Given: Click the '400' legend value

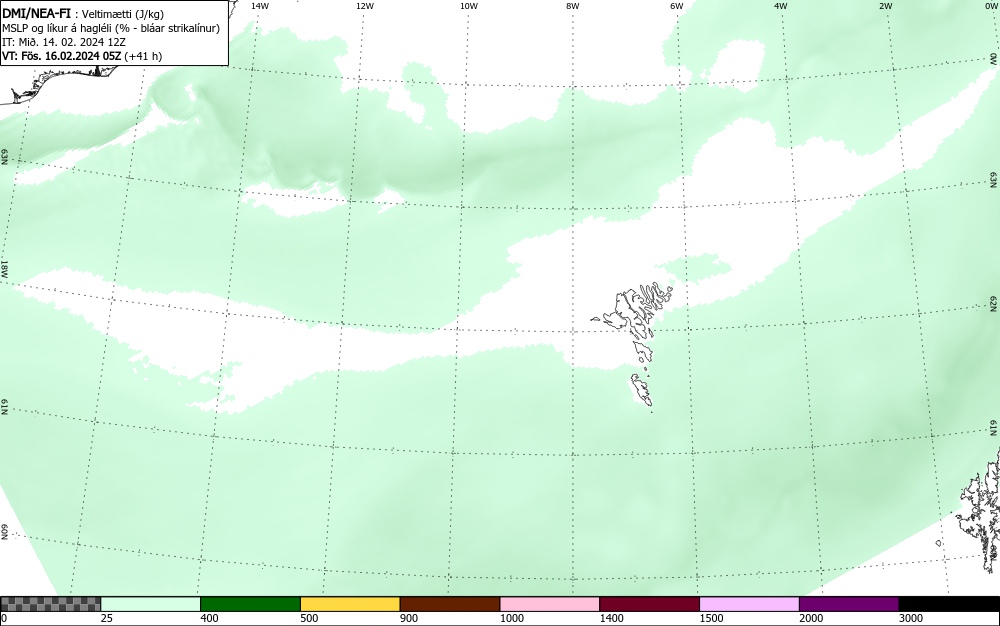Looking at the screenshot, I should point(209,618).
